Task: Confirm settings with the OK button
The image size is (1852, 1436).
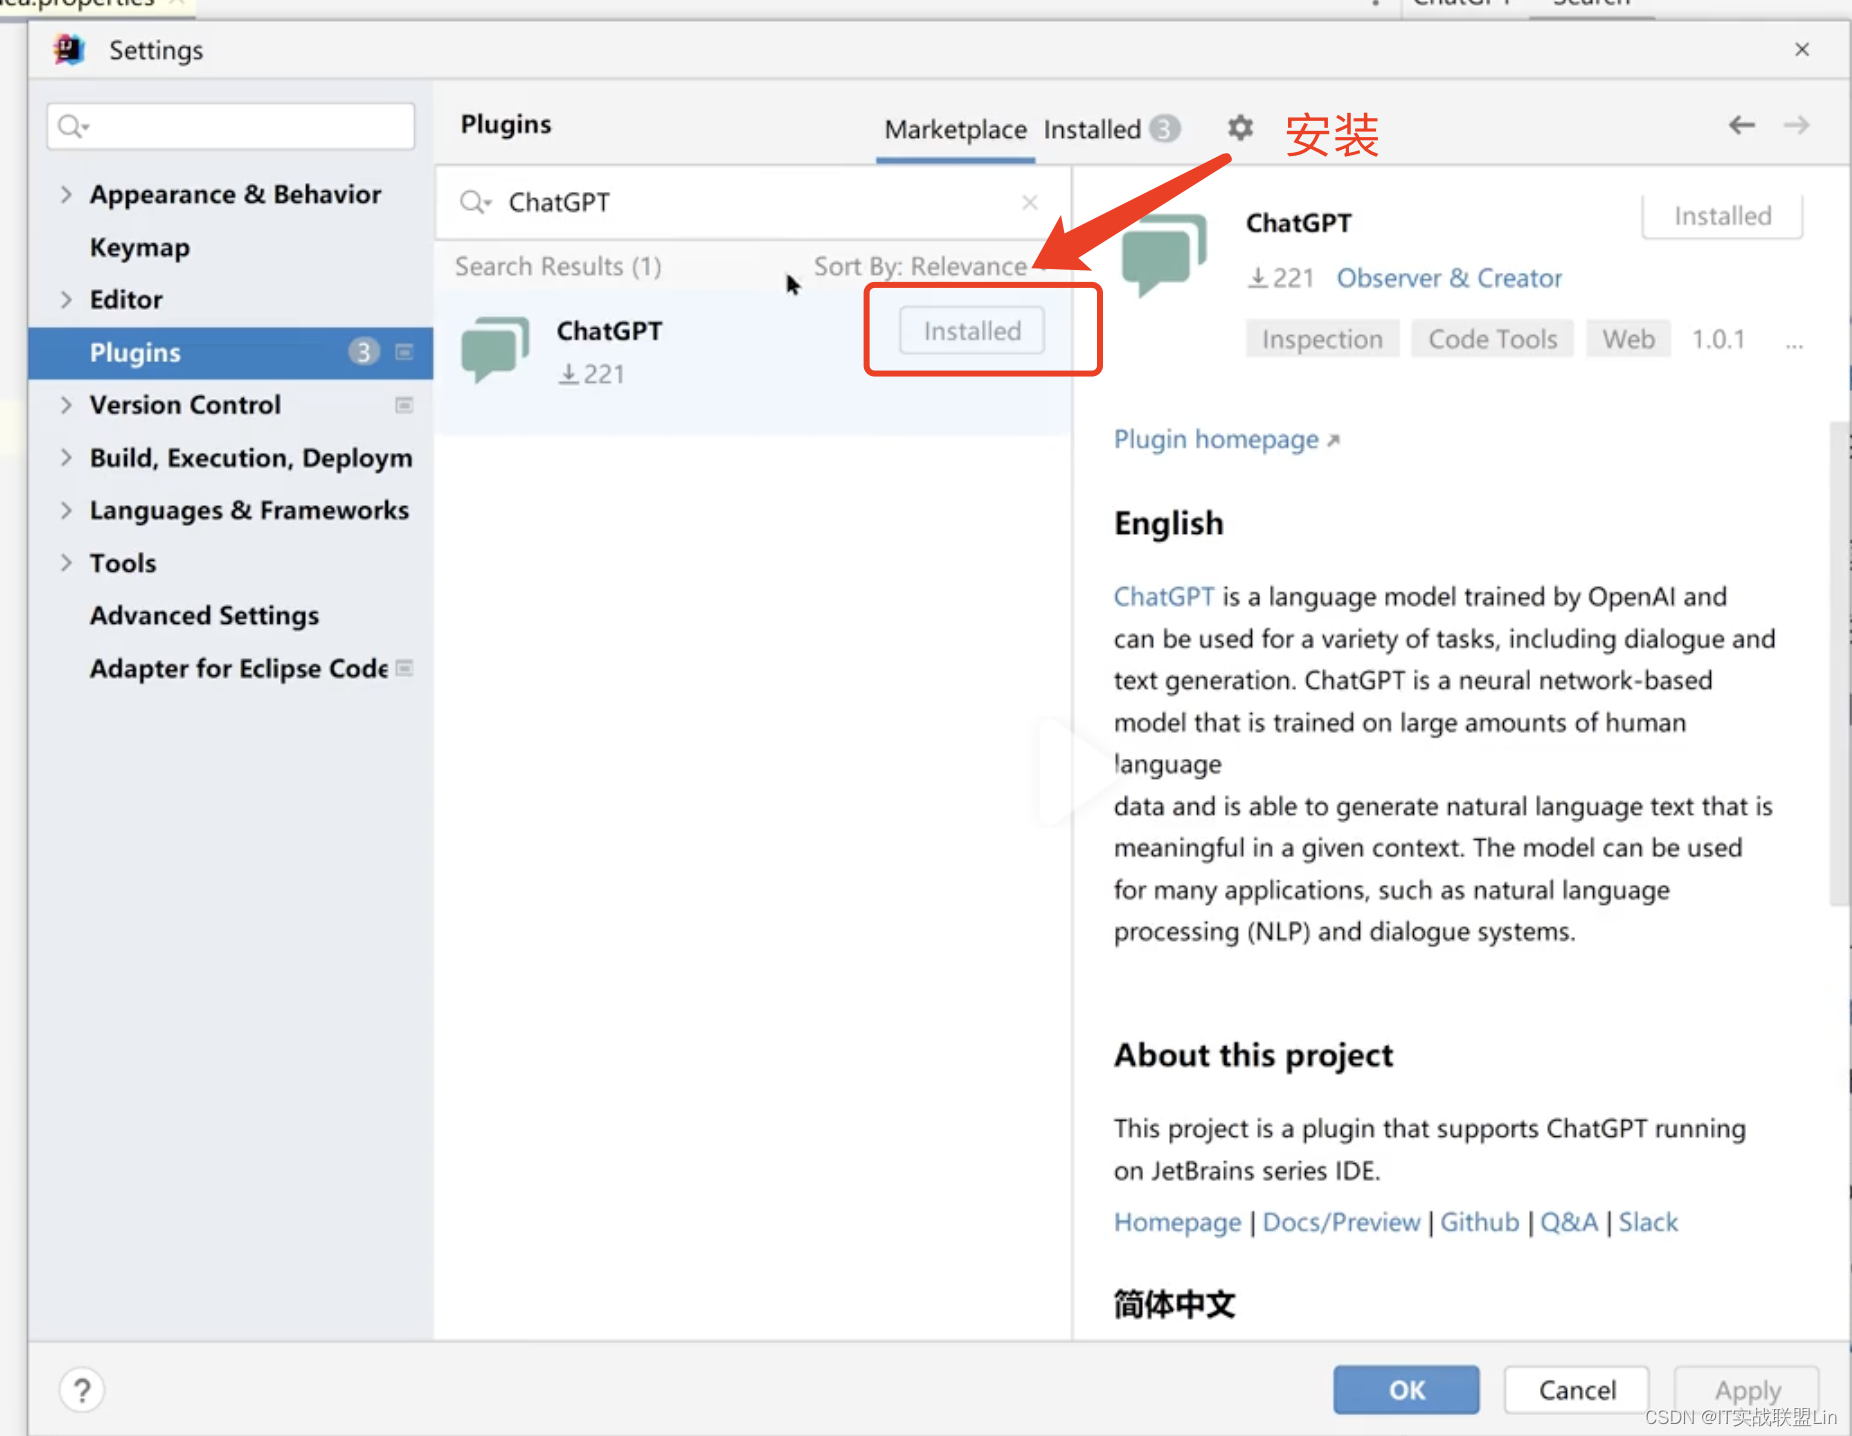Action: 1406,1390
